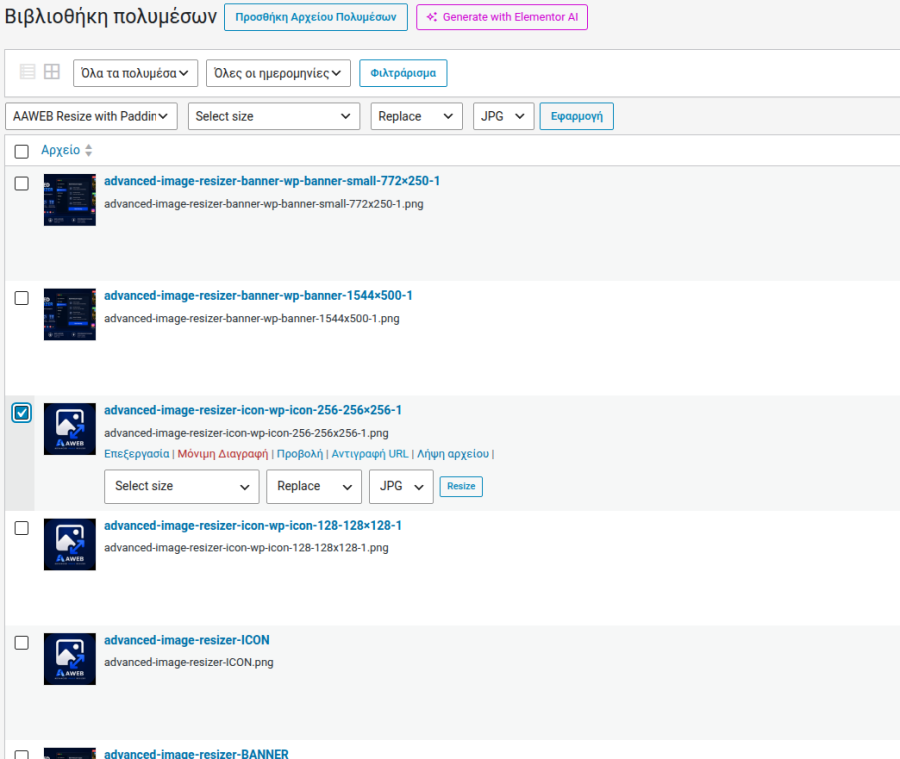
Task: Click Generate with Elementor AI button
Action: pyautogui.click(x=502, y=17)
